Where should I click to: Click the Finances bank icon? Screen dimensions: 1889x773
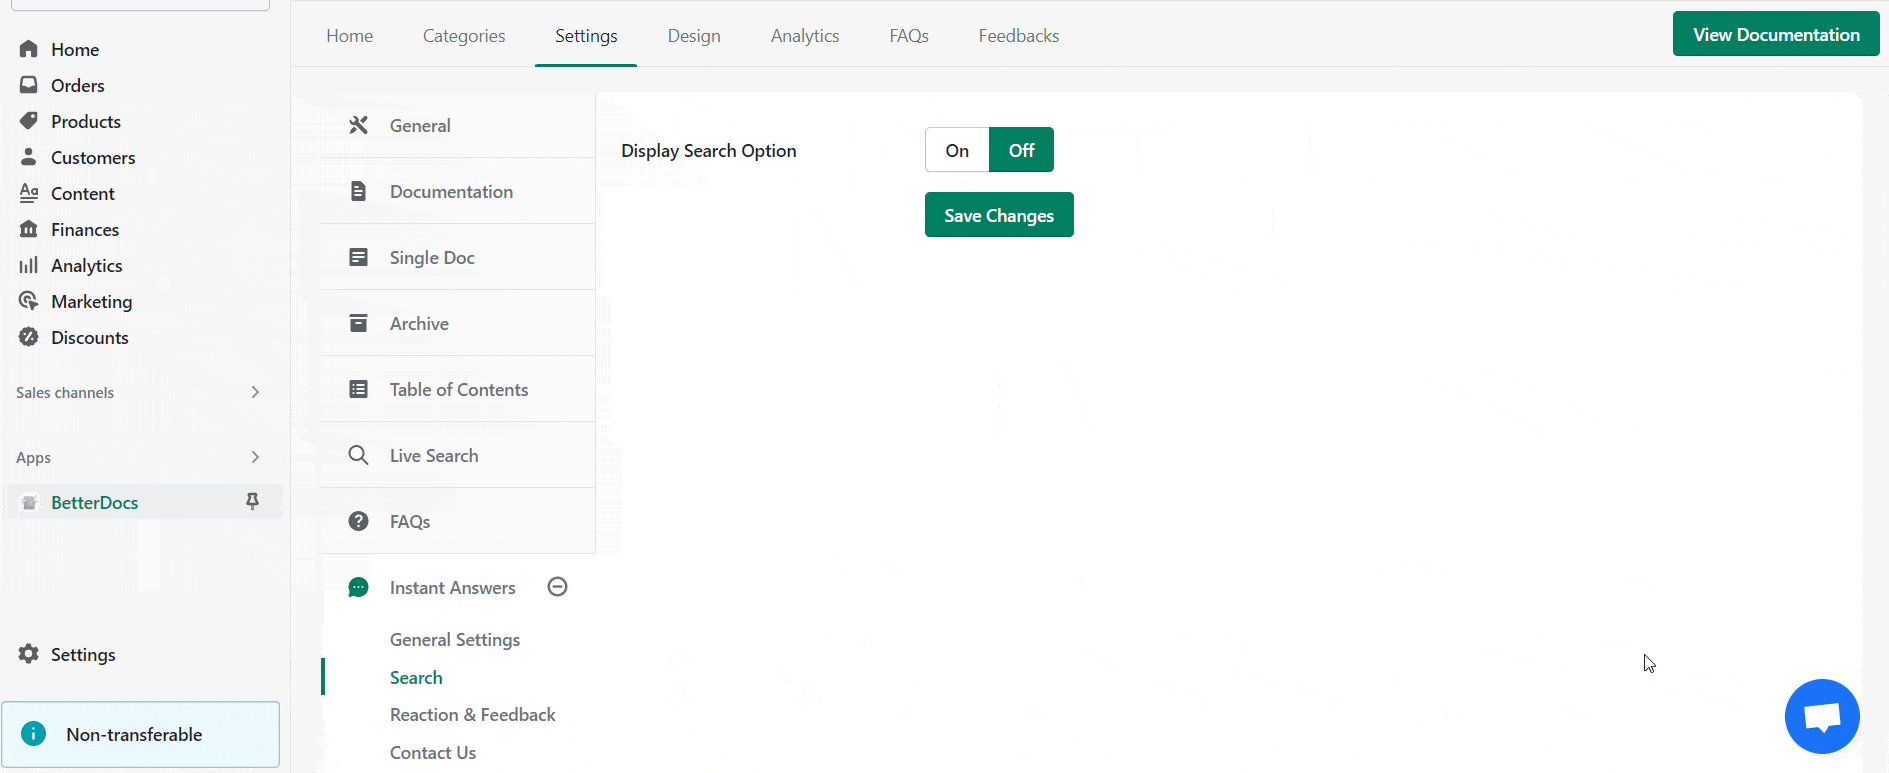click(x=29, y=229)
